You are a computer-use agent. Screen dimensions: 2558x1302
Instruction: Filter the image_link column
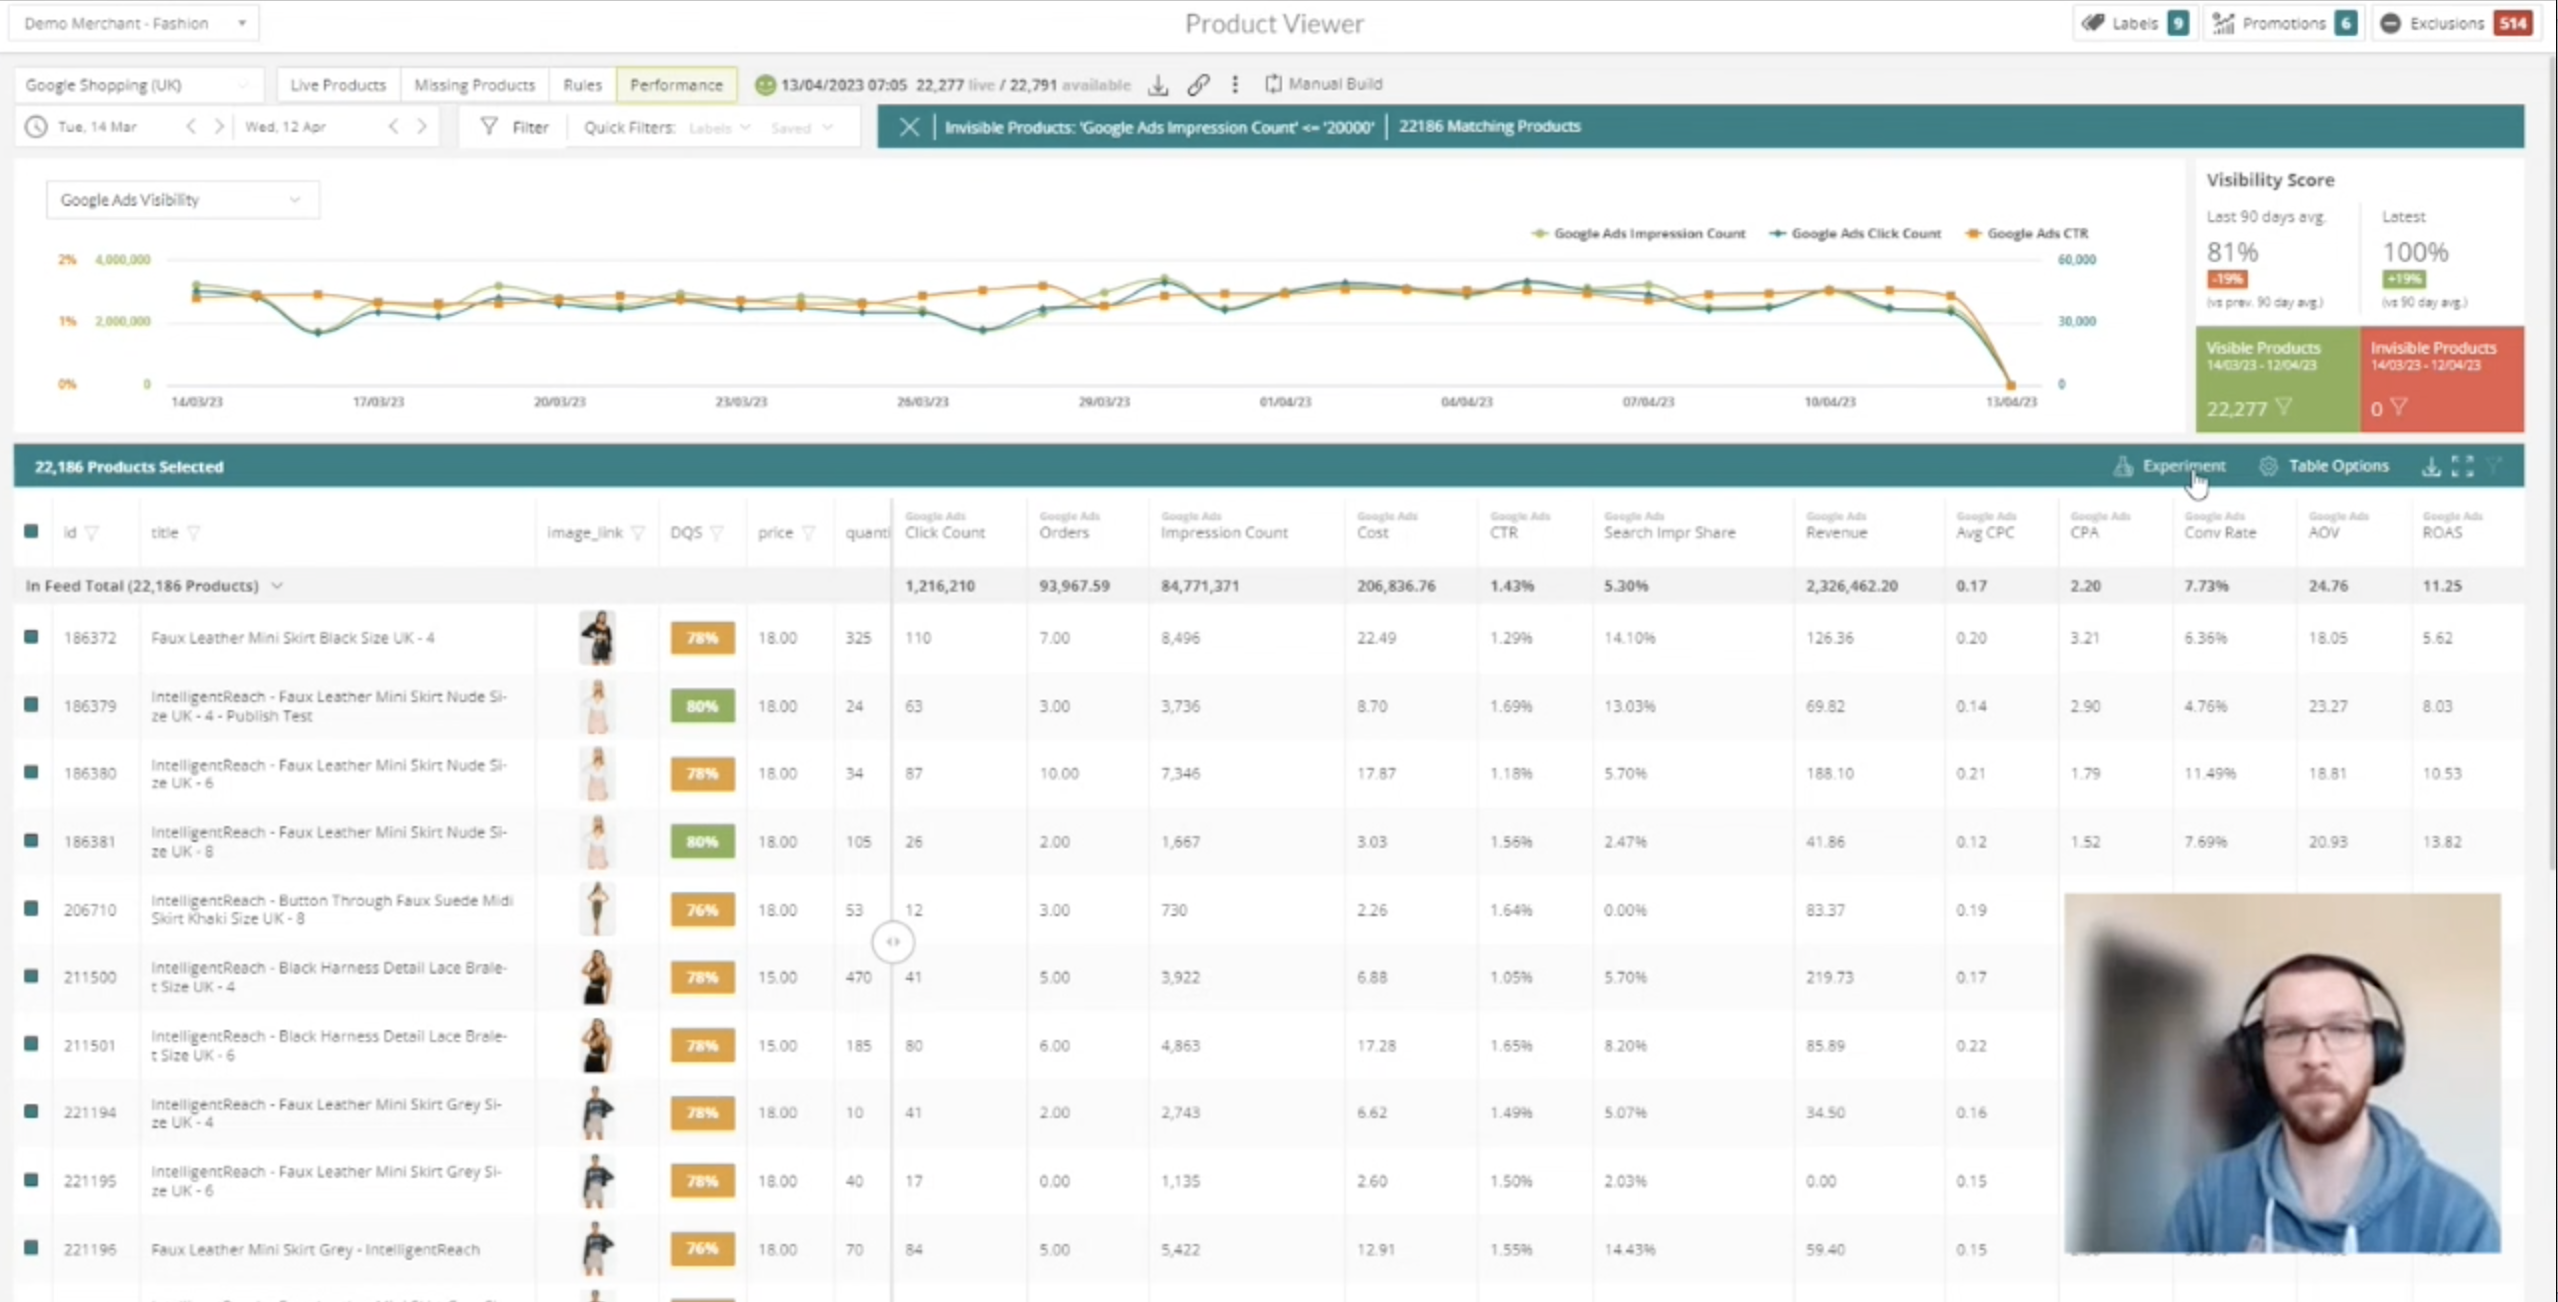tap(638, 533)
